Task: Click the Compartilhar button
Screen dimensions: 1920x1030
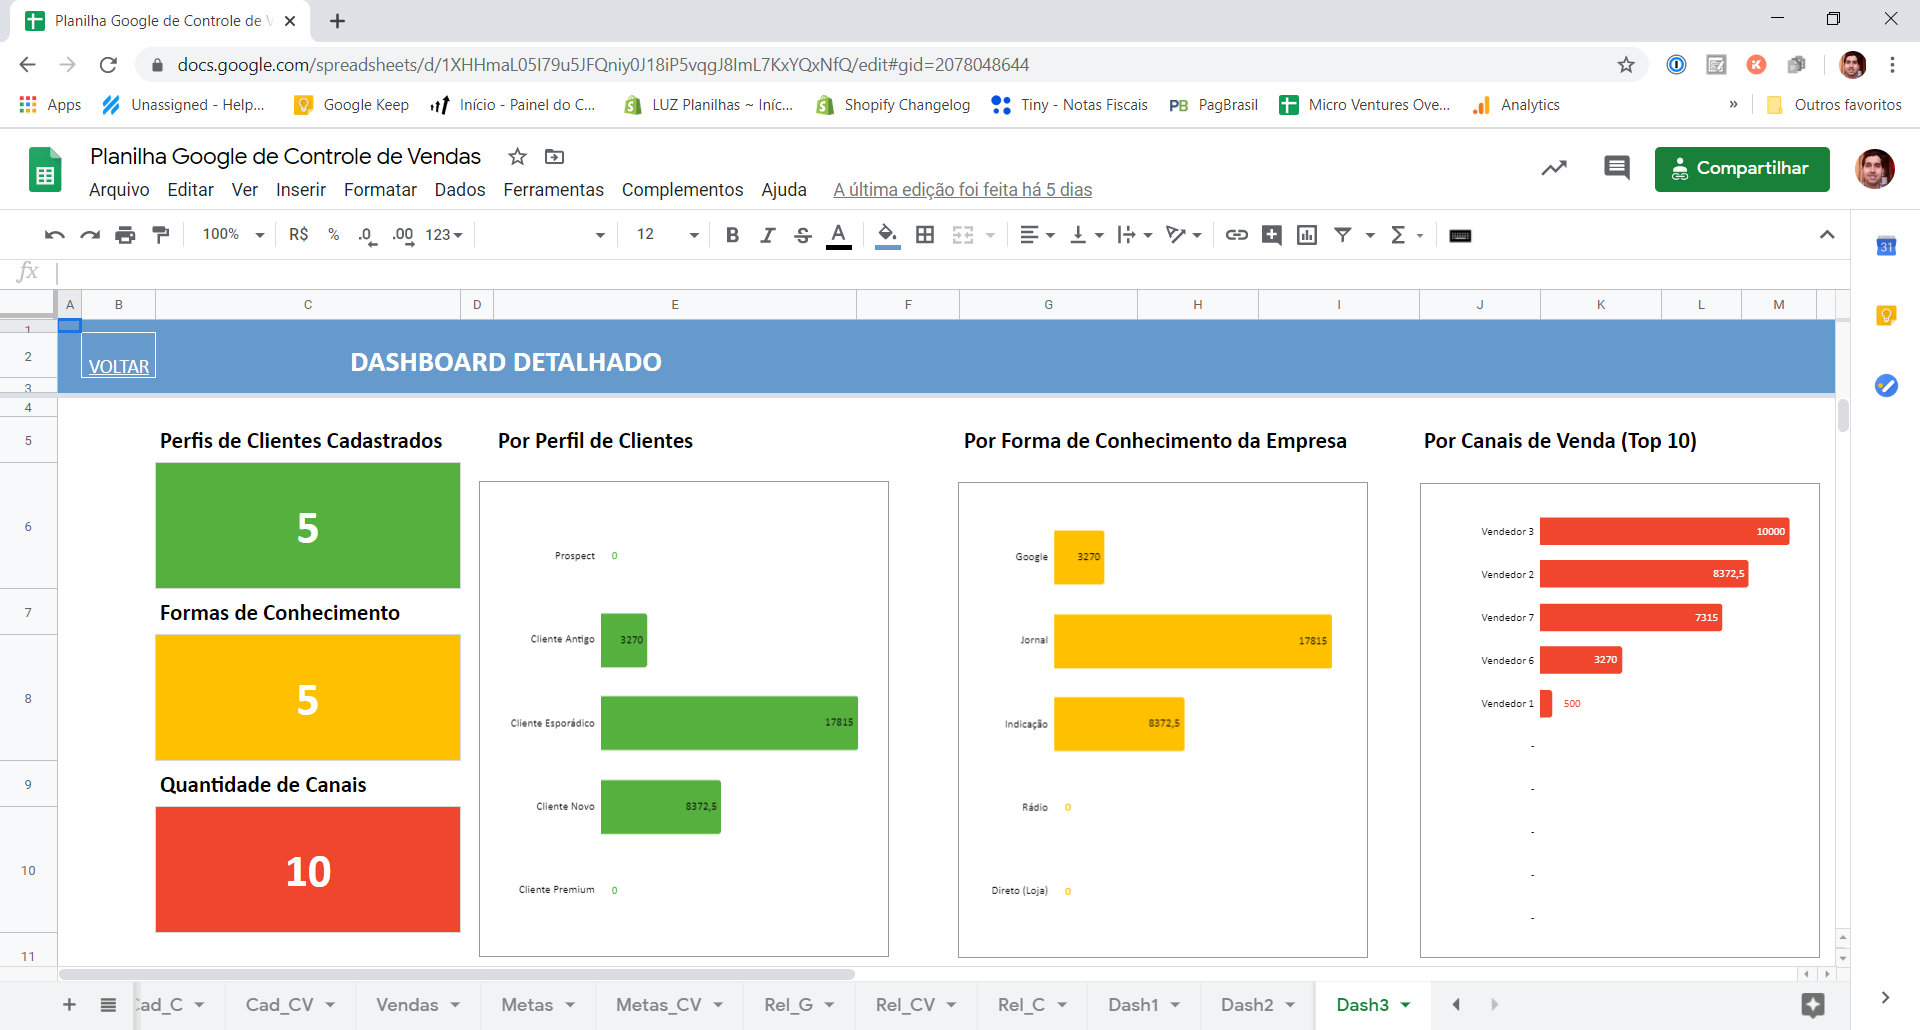Action: pyautogui.click(x=1742, y=169)
